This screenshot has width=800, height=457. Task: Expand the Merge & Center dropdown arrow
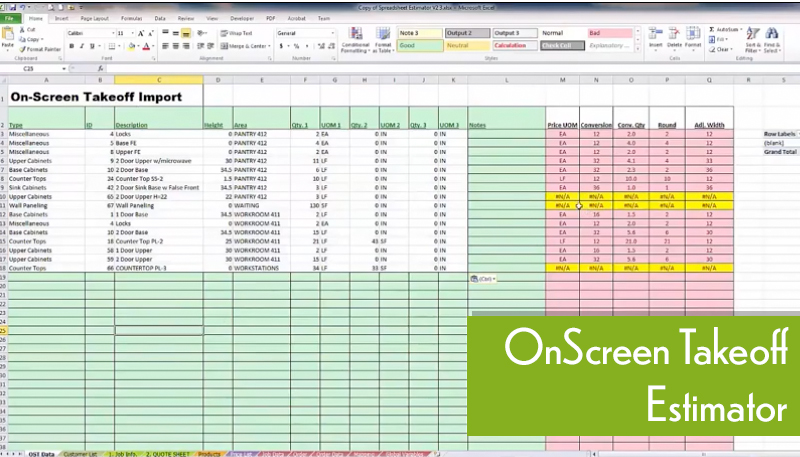pos(269,46)
